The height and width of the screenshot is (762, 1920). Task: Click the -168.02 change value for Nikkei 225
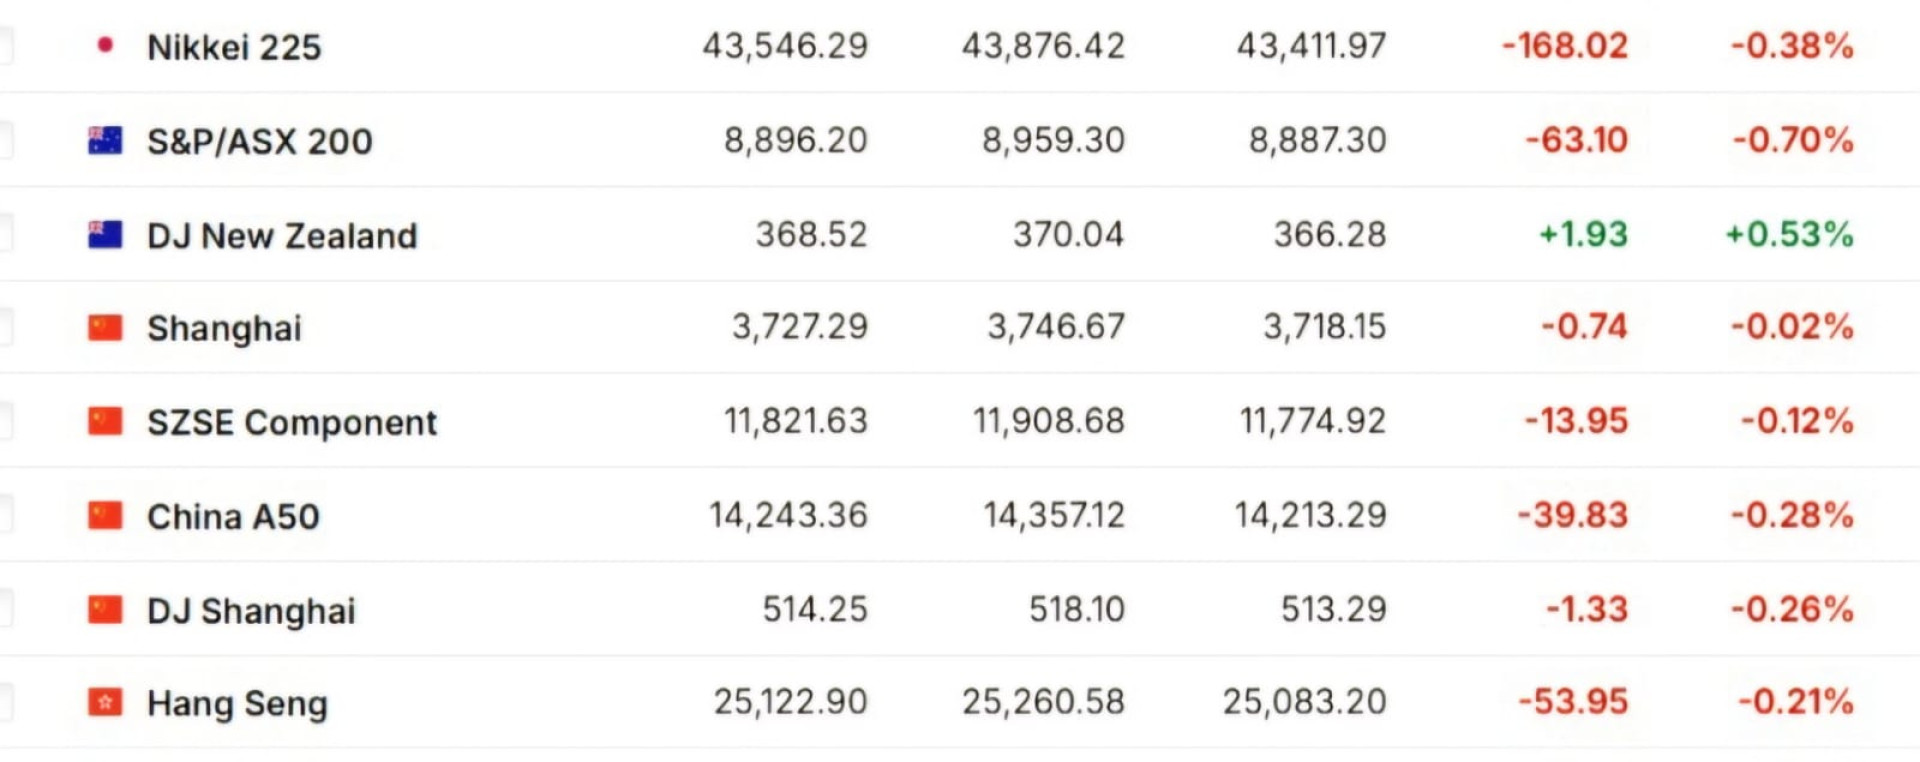click(1565, 46)
